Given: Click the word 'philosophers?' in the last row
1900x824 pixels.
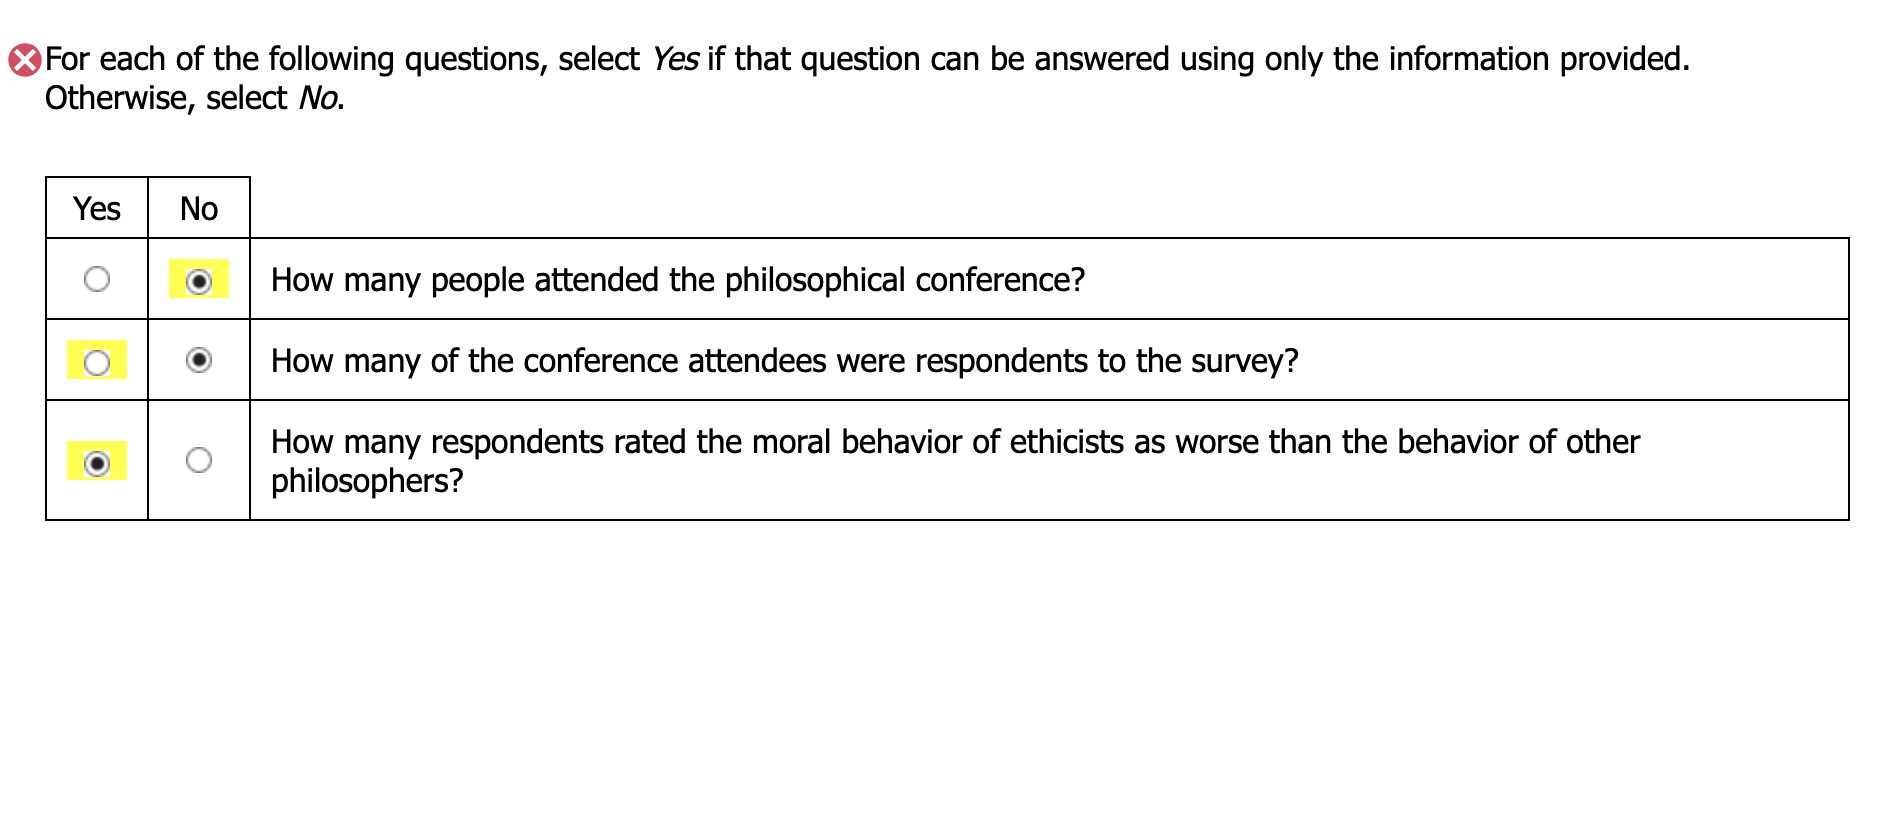Looking at the screenshot, I should (367, 481).
